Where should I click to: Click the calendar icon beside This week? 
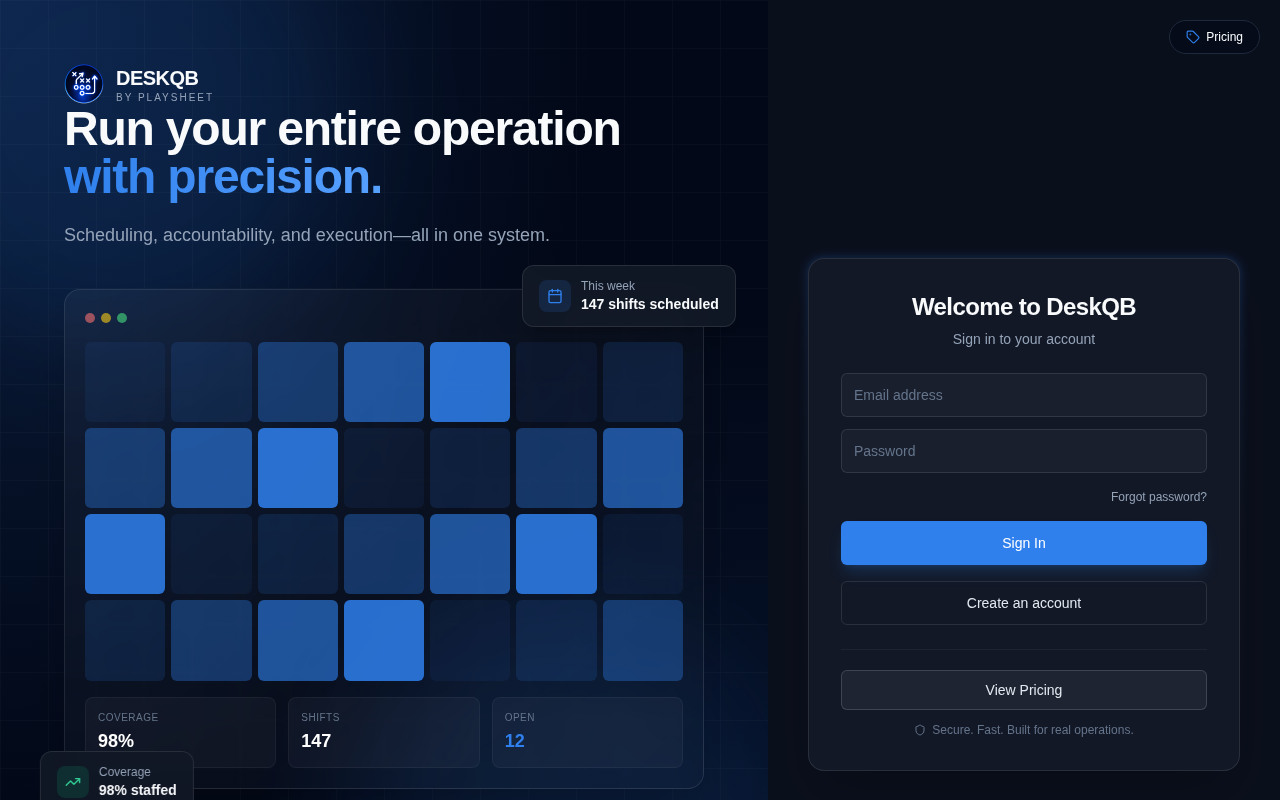555,296
